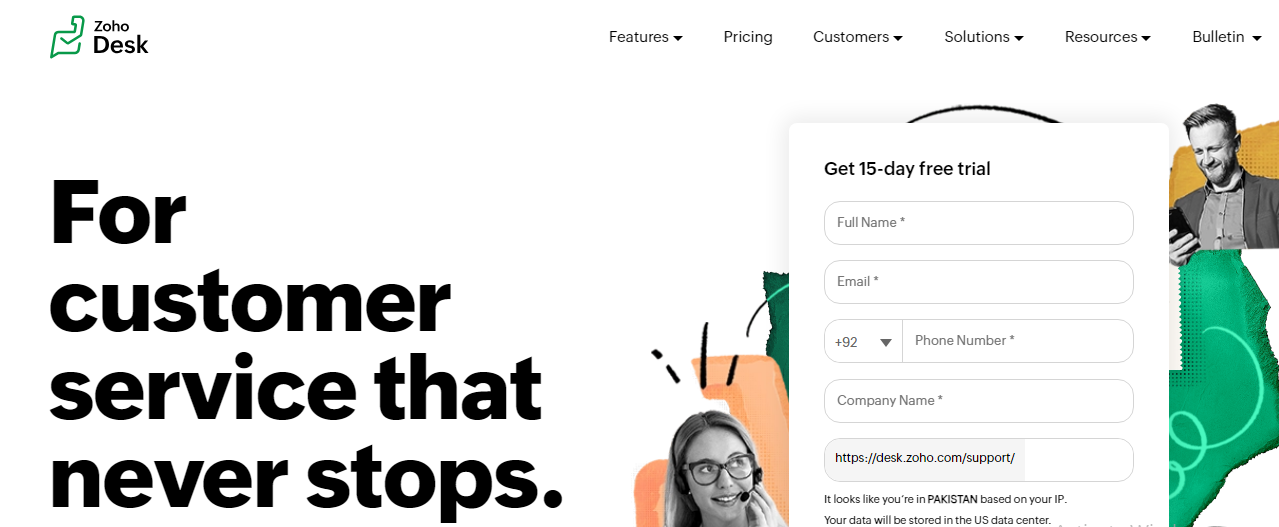Click the 'Get 15-day free trial' heading

[907, 169]
